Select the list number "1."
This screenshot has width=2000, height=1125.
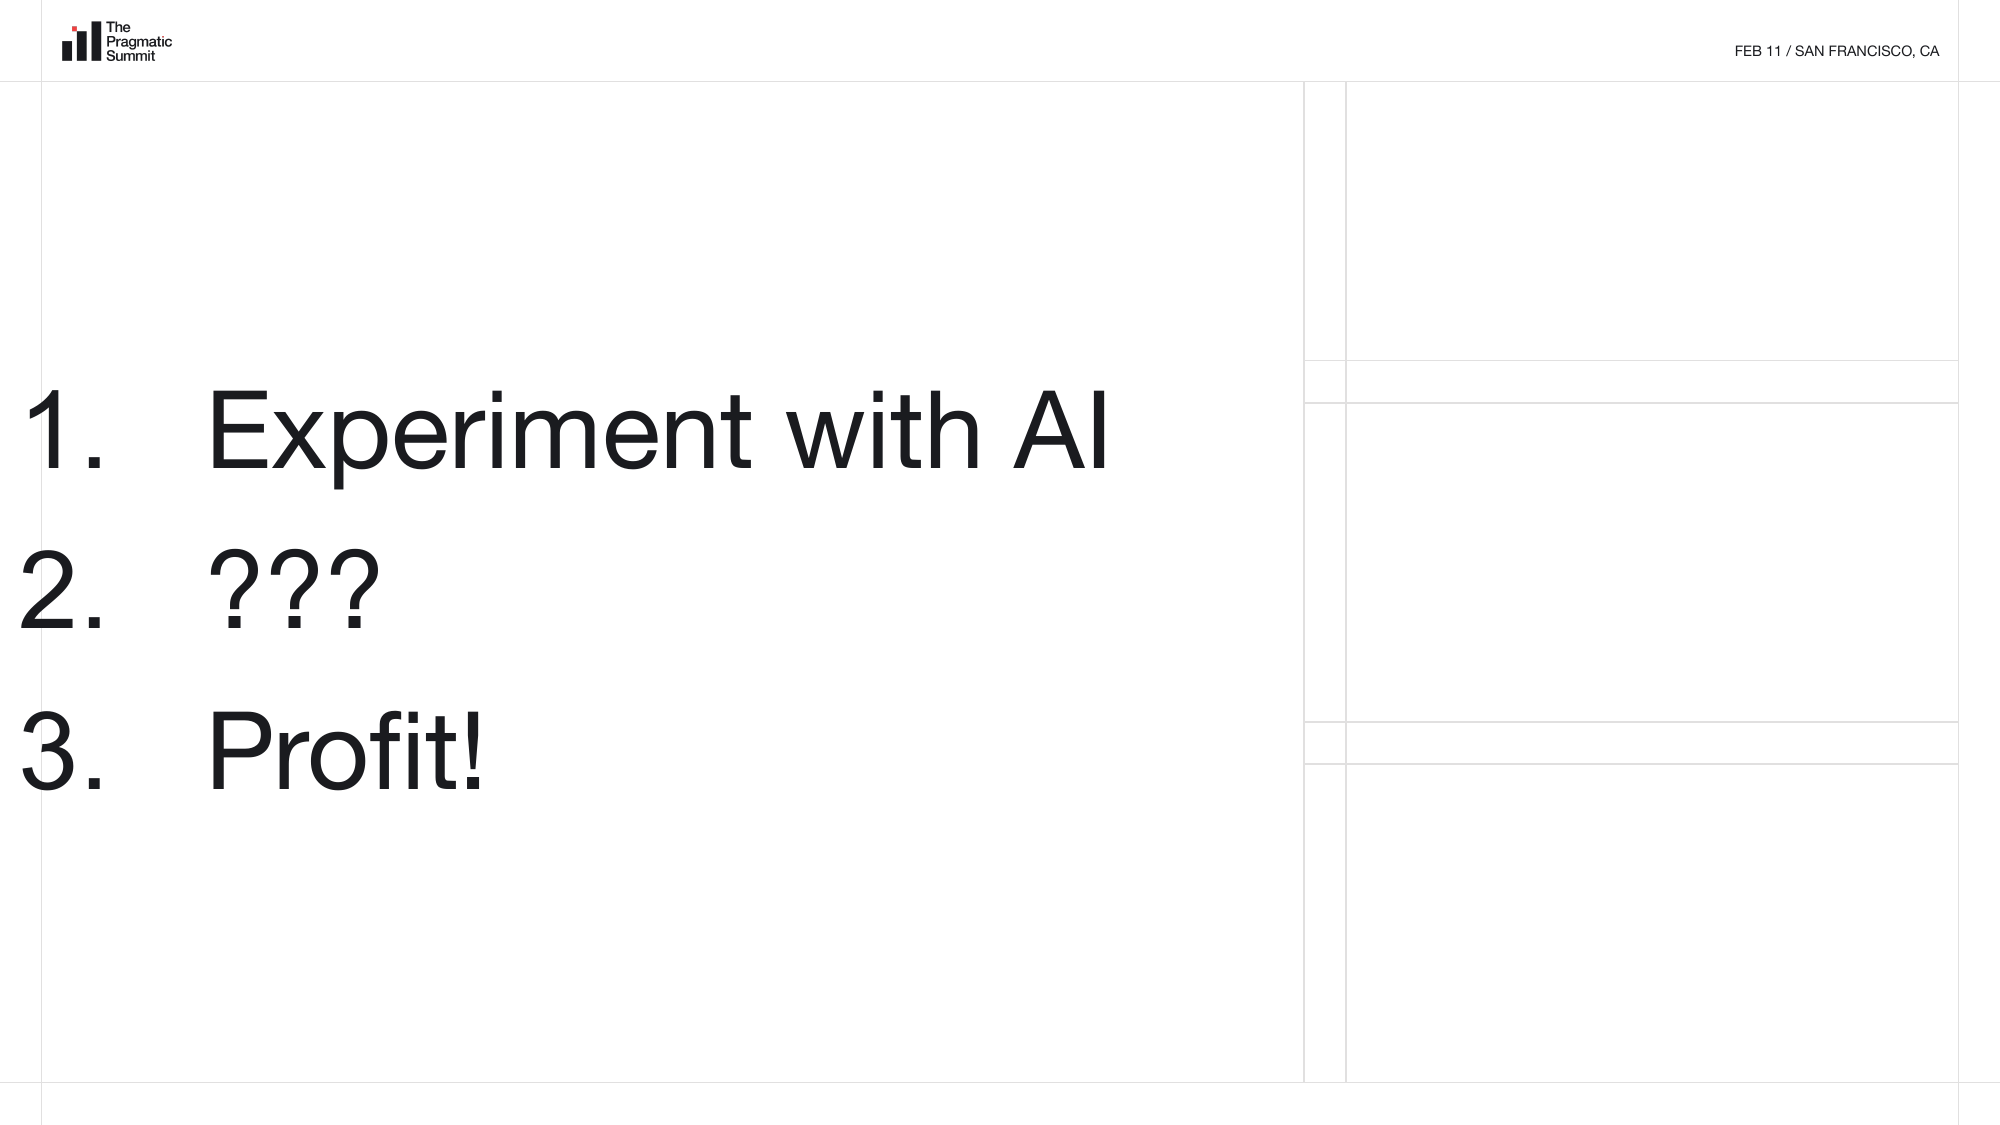pyautogui.click(x=64, y=431)
